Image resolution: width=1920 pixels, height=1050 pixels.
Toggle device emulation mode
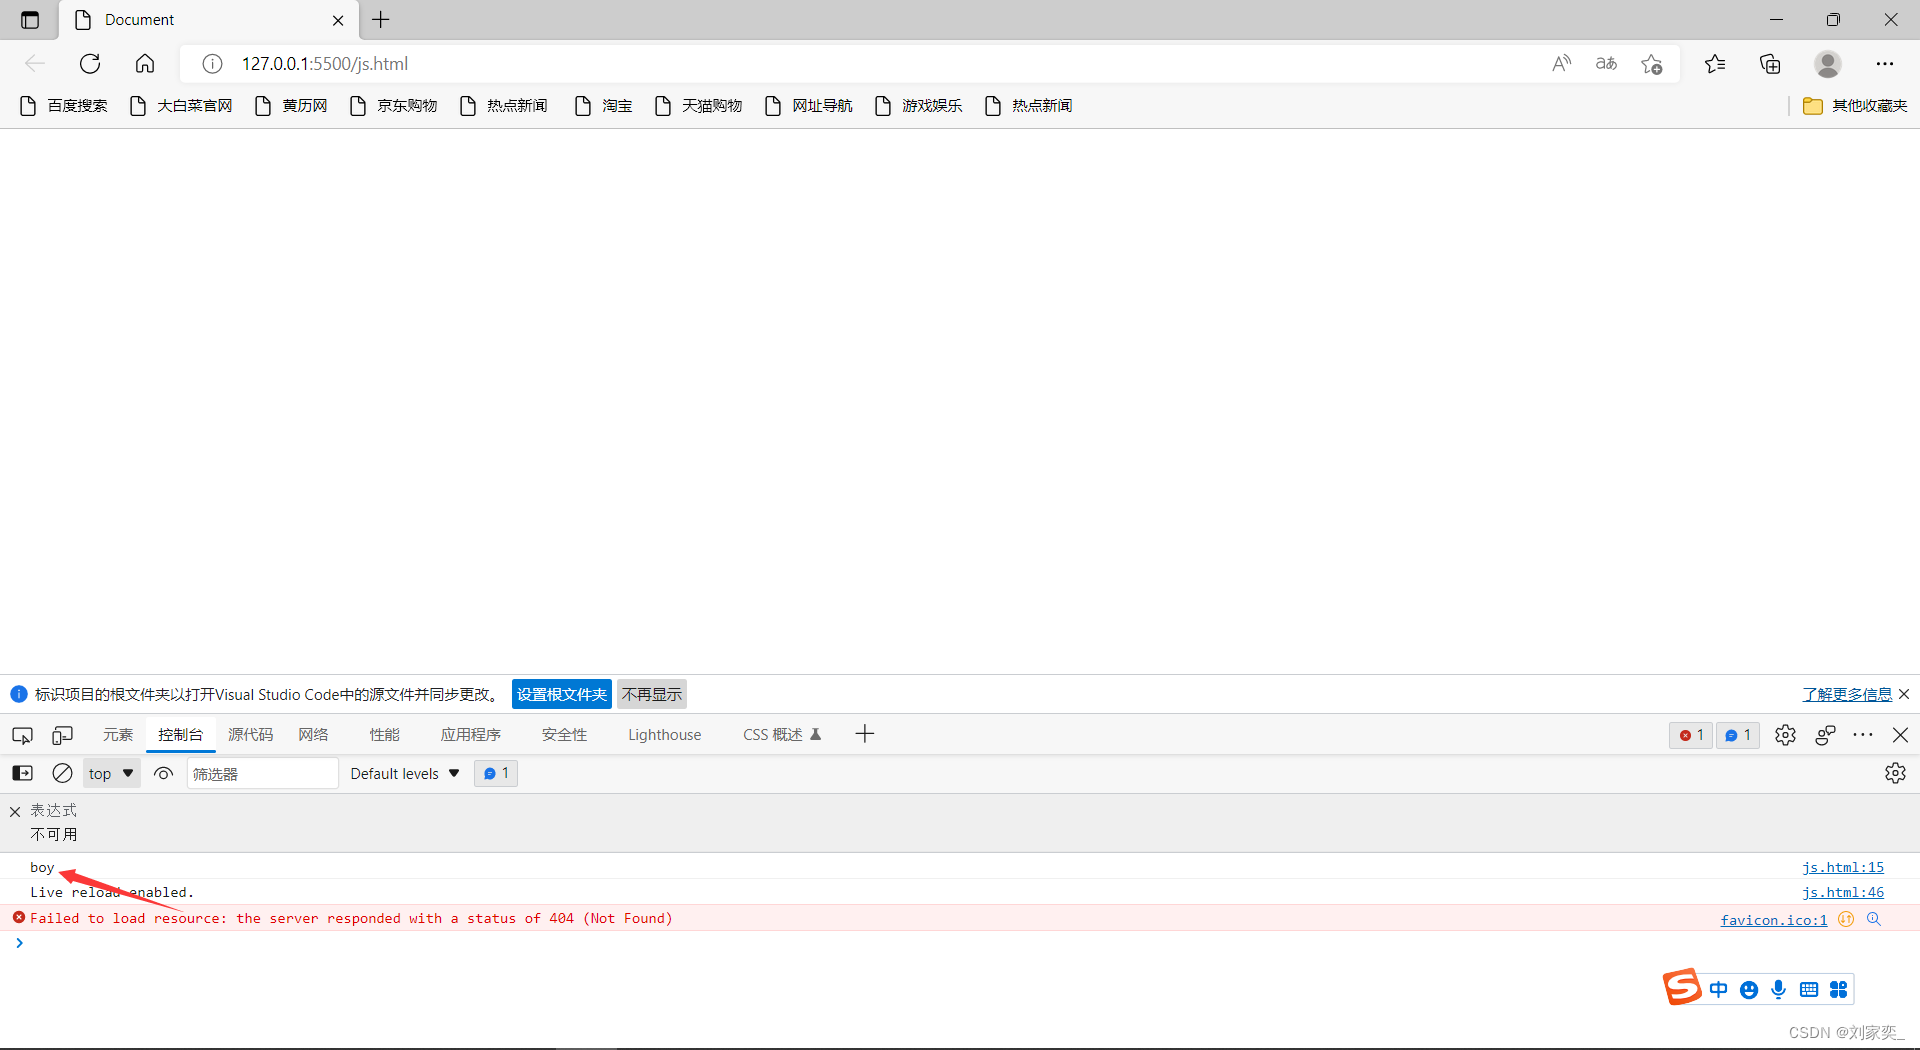(x=63, y=735)
